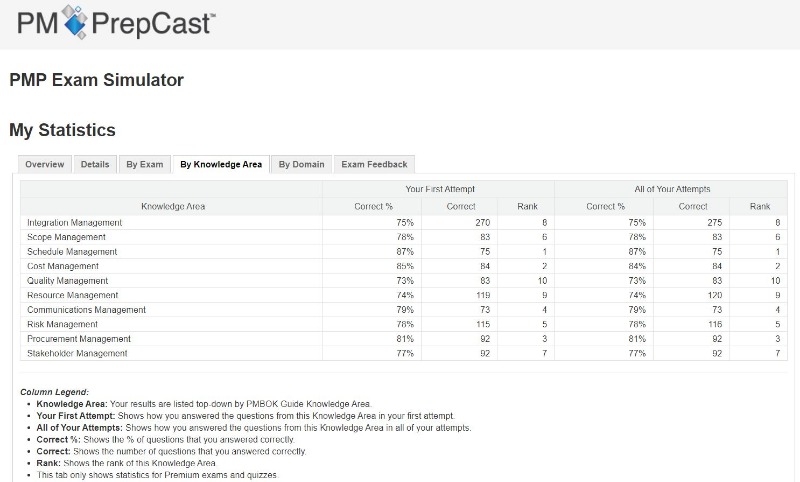Open the Details tab
Screen dimensions: 800x482
[95, 164]
